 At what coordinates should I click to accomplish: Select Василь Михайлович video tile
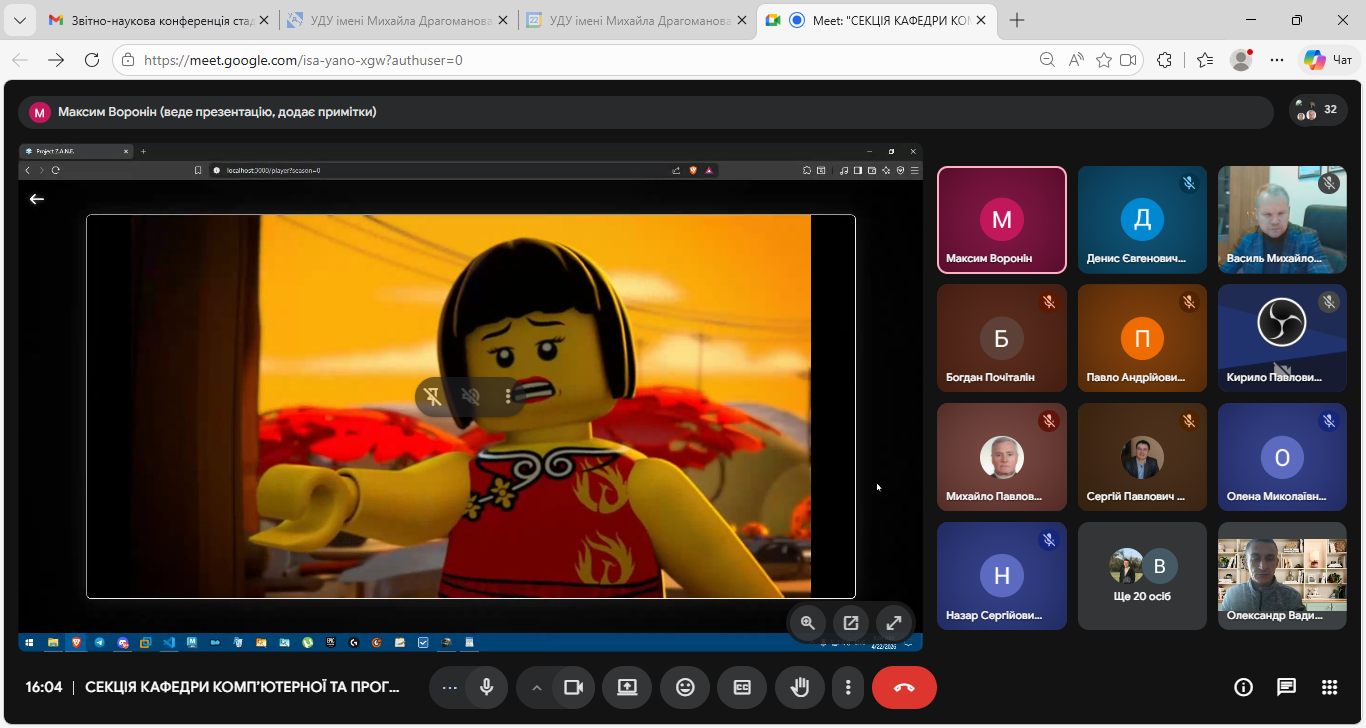[1282, 220]
